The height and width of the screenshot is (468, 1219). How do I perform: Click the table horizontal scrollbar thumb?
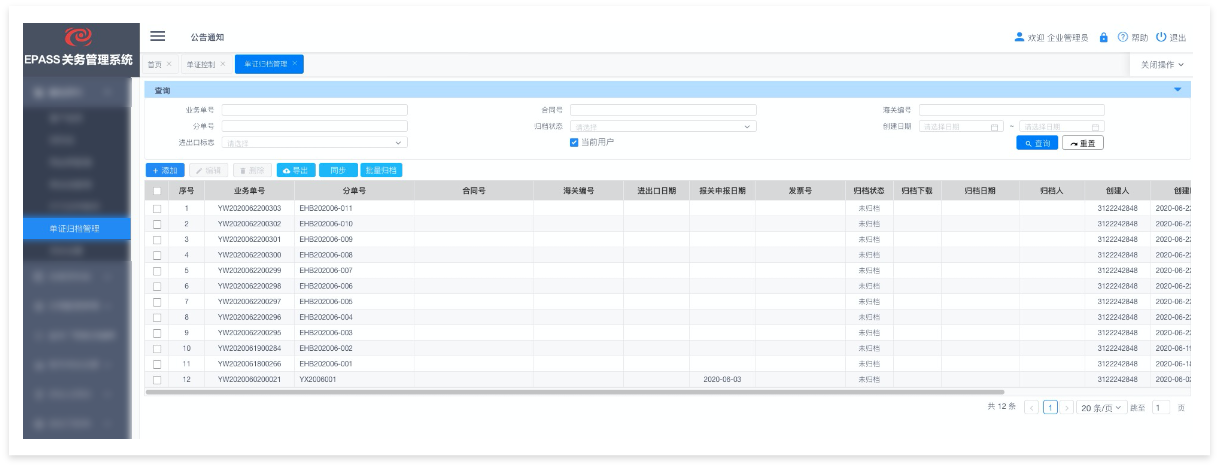coord(575,392)
